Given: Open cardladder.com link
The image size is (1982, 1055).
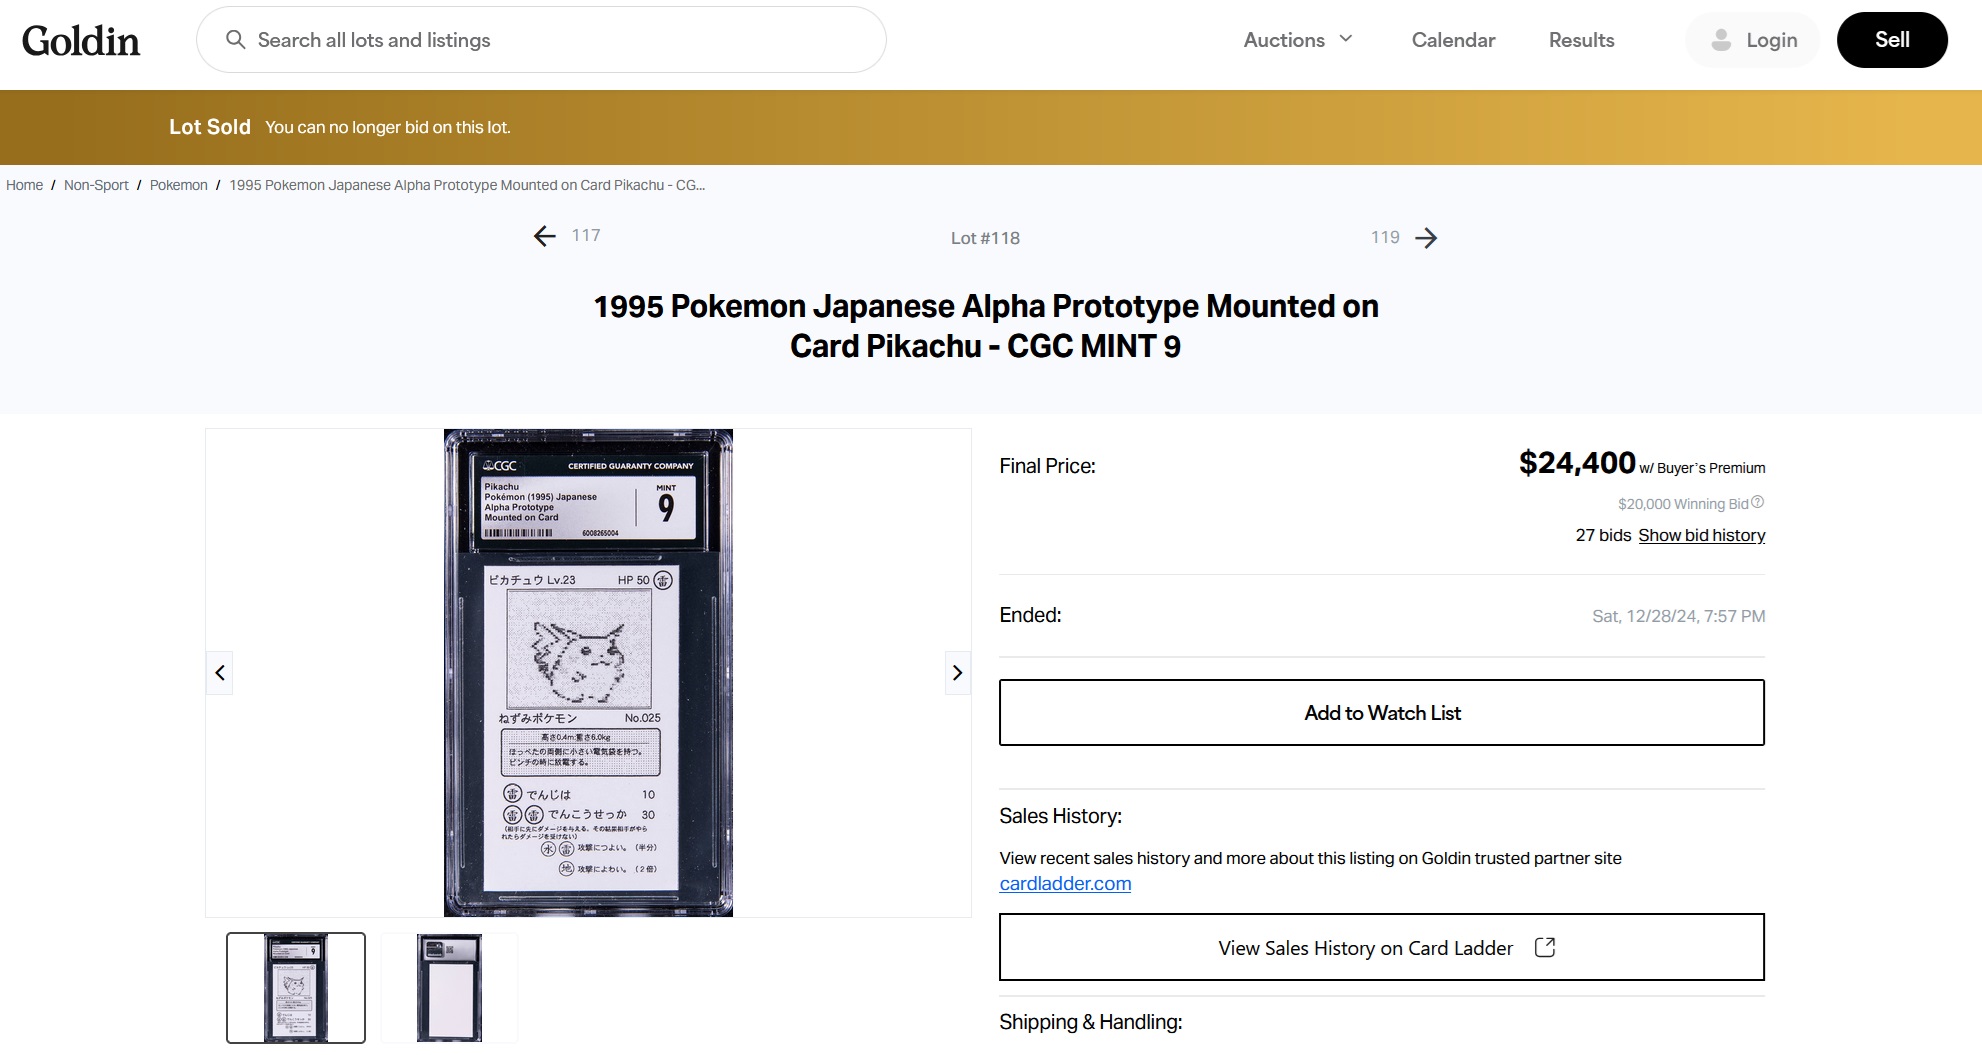Looking at the screenshot, I should click(1065, 884).
